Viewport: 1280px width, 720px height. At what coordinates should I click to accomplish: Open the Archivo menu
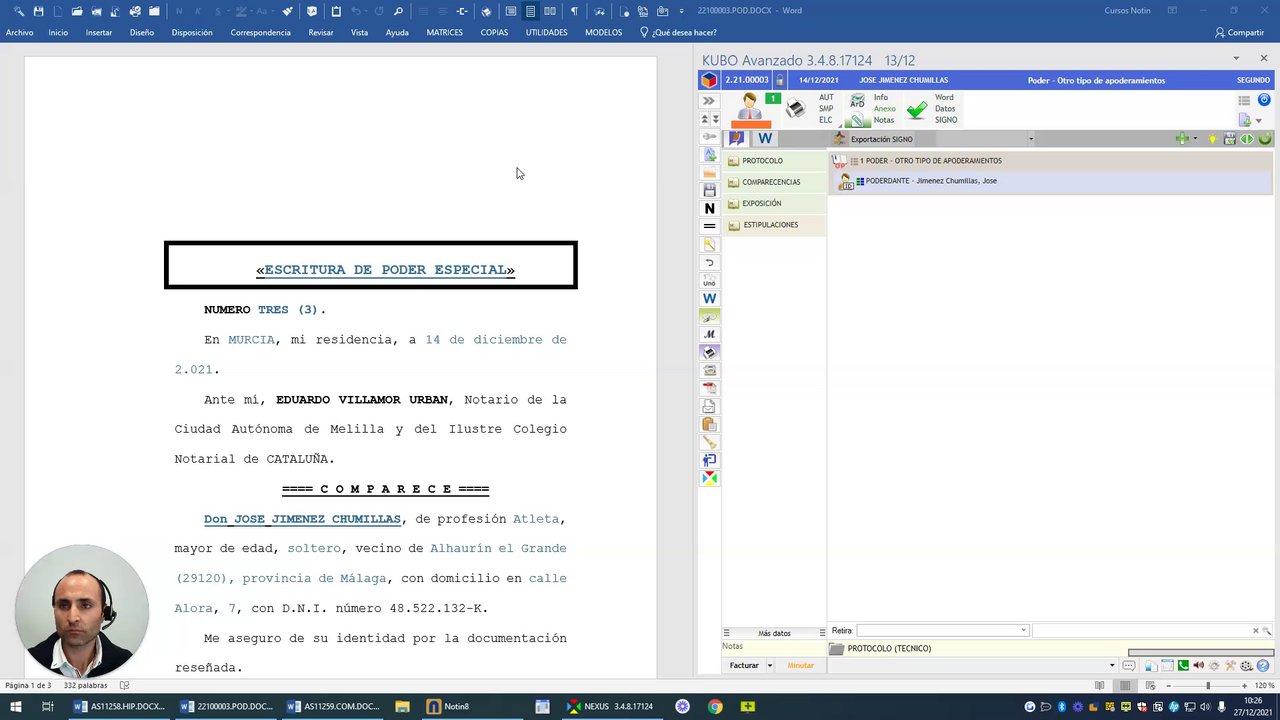point(19,32)
